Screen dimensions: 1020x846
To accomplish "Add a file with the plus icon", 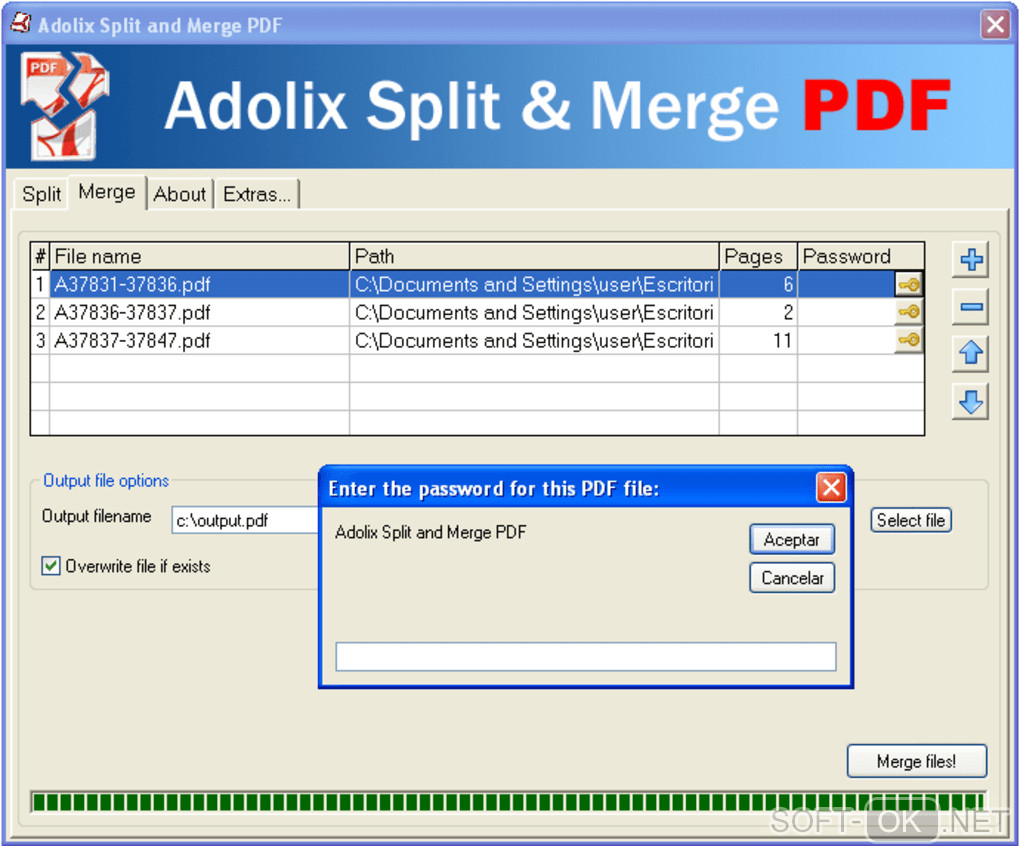I will 971,259.
